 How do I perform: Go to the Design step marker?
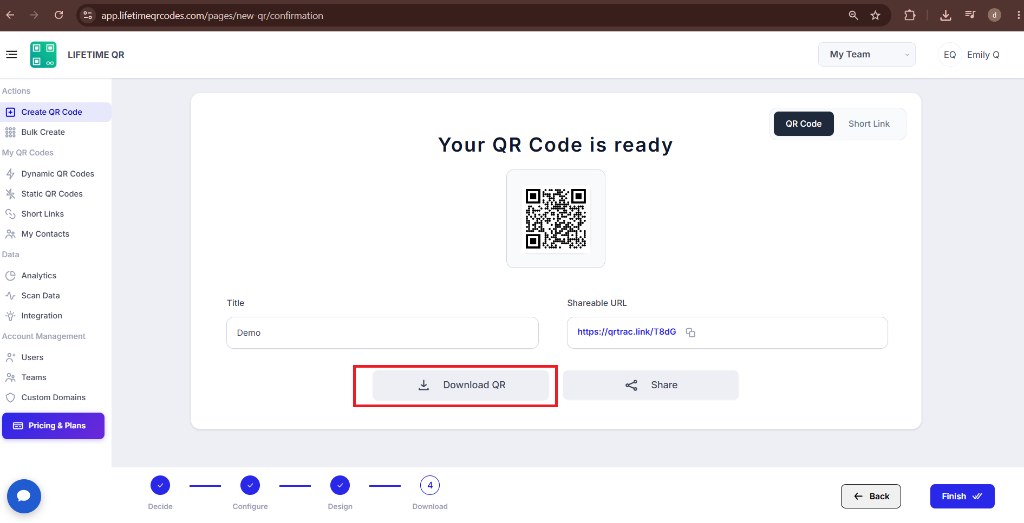[x=340, y=485]
